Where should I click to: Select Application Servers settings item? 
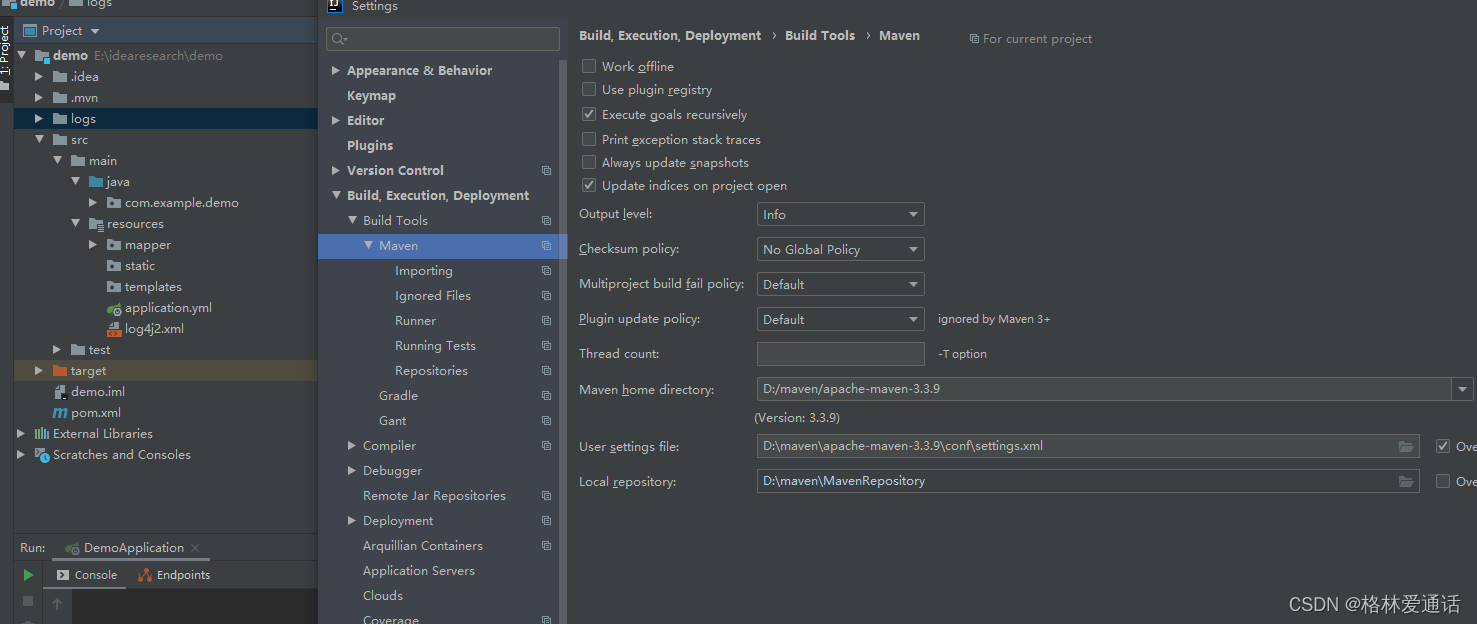point(418,571)
